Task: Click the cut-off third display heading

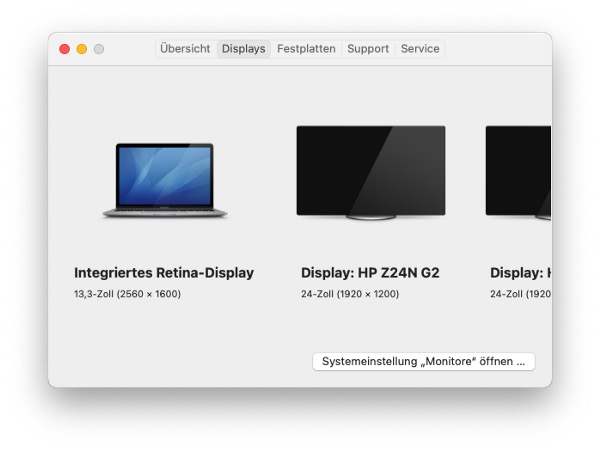Action: (520, 273)
